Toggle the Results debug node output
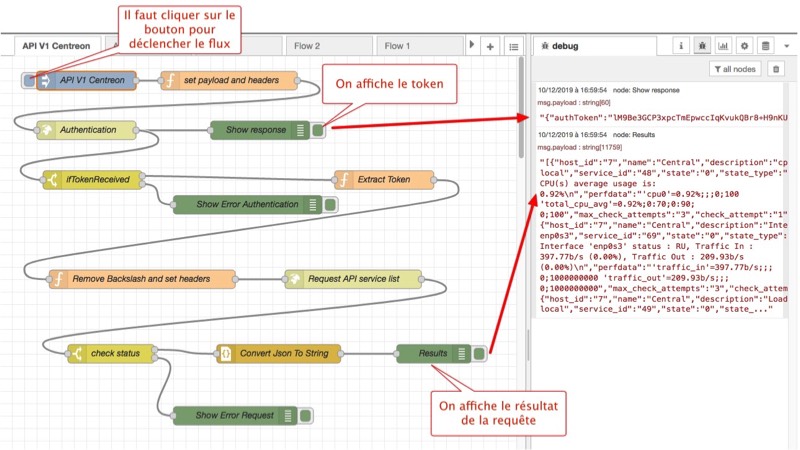This screenshot has width=800, height=450. tap(480, 353)
